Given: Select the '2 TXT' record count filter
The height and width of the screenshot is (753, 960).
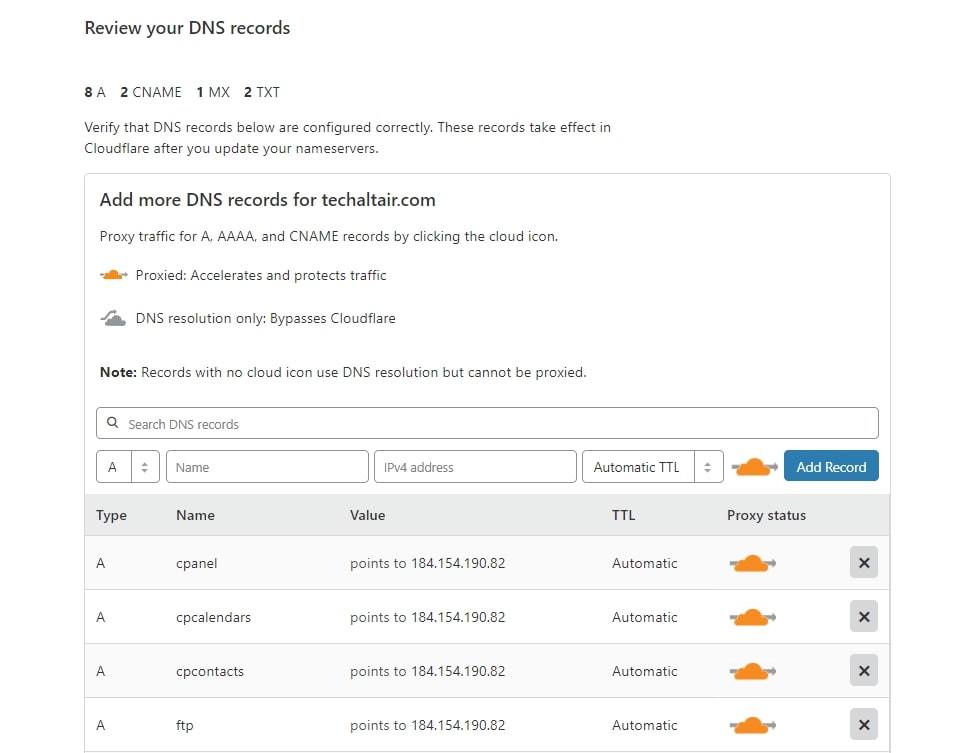Looking at the screenshot, I should click(262, 92).
